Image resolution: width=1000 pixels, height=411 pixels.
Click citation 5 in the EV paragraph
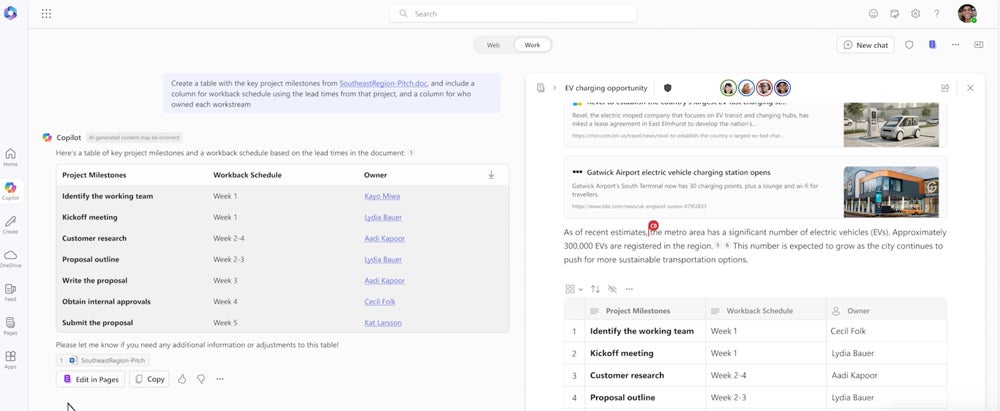718,245
